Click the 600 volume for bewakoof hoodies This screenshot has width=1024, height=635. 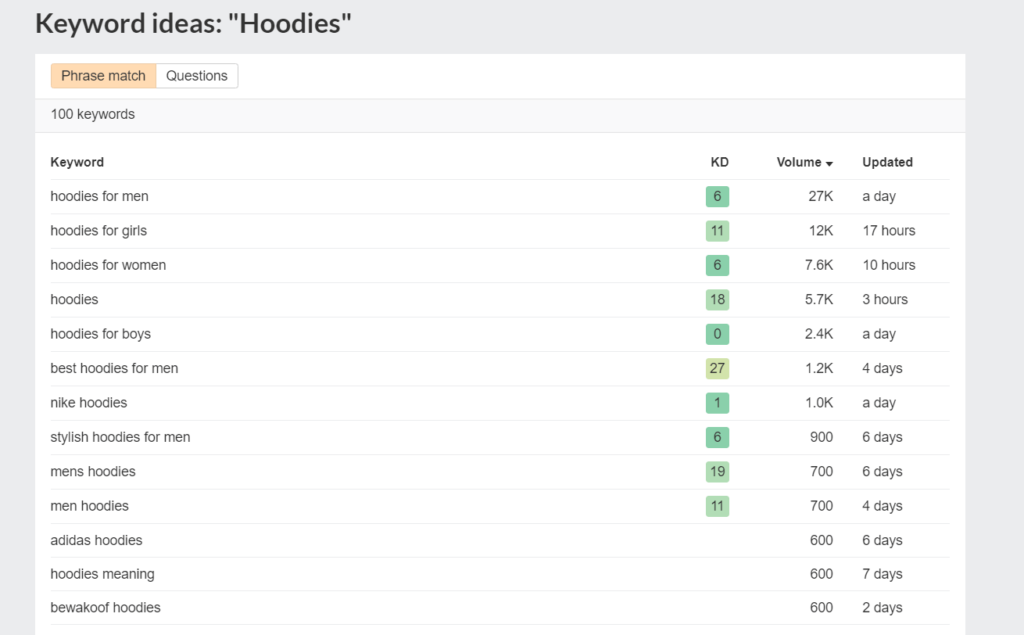coord(822,608)
